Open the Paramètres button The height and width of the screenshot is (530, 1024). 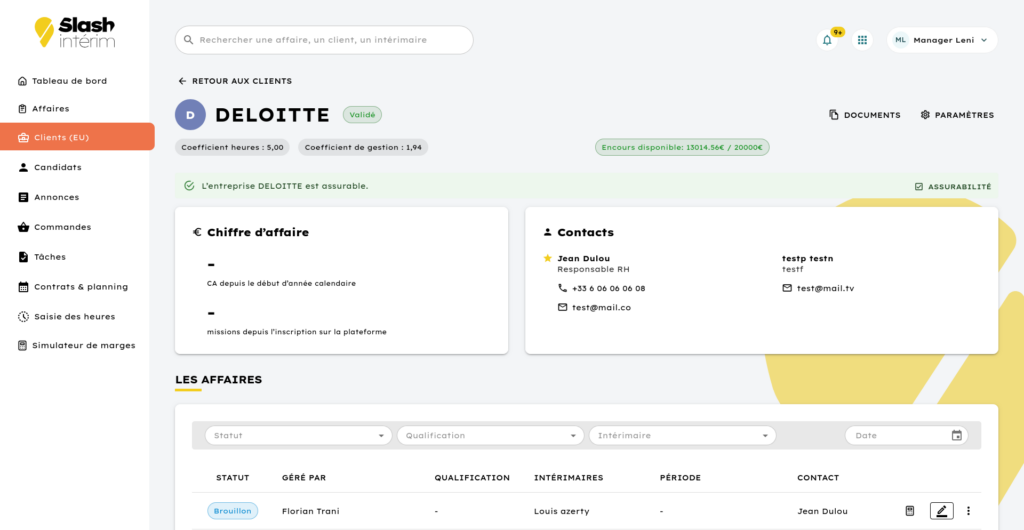point(957,115)
